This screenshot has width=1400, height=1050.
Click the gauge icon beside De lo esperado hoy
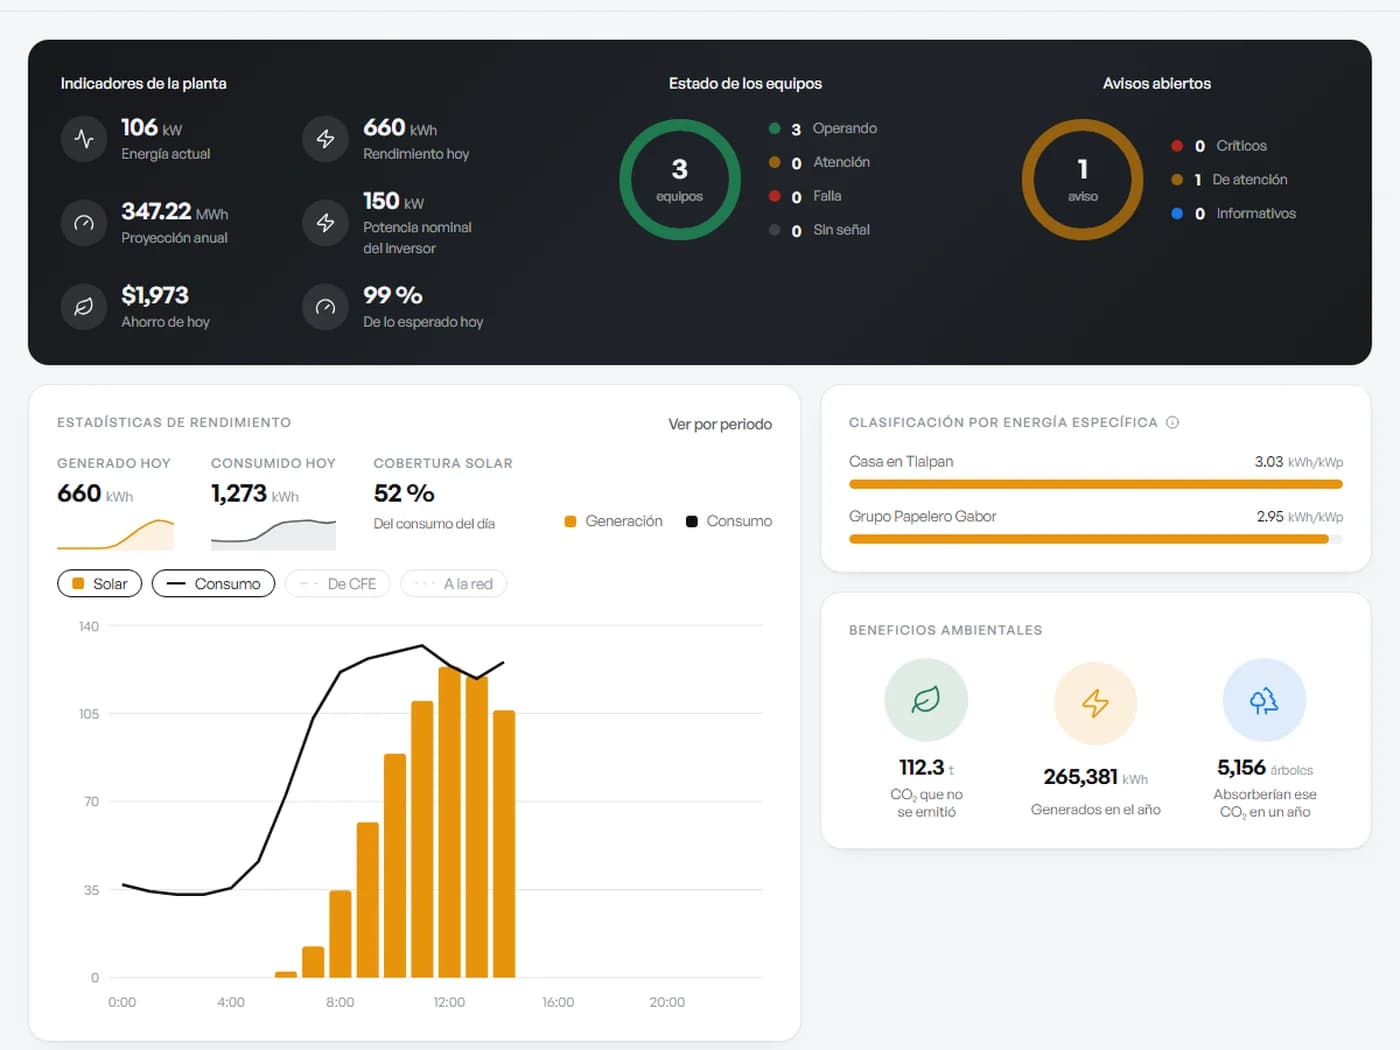(x=325, y=307)
